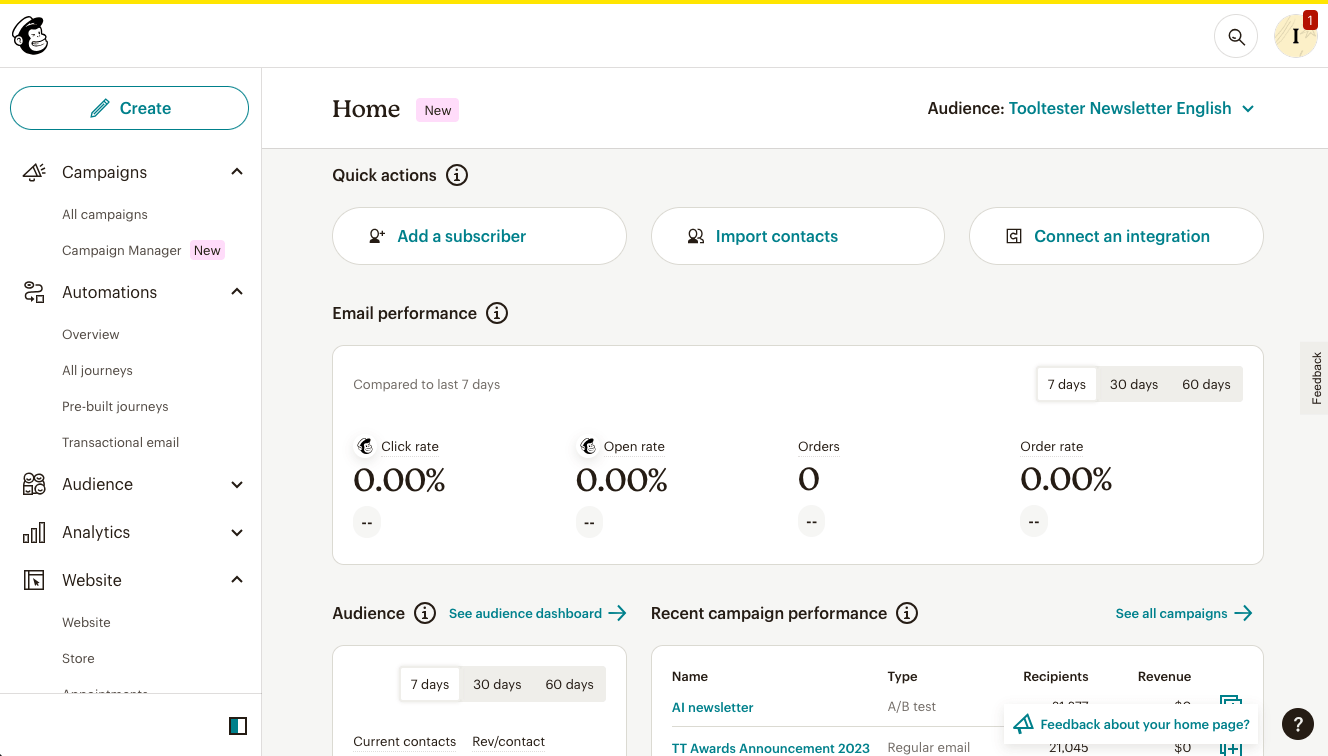Image resolution: width=1328 pixels, height=756 pixels.
Task: Show Quick actions info icon
Action: coord(457,175)
